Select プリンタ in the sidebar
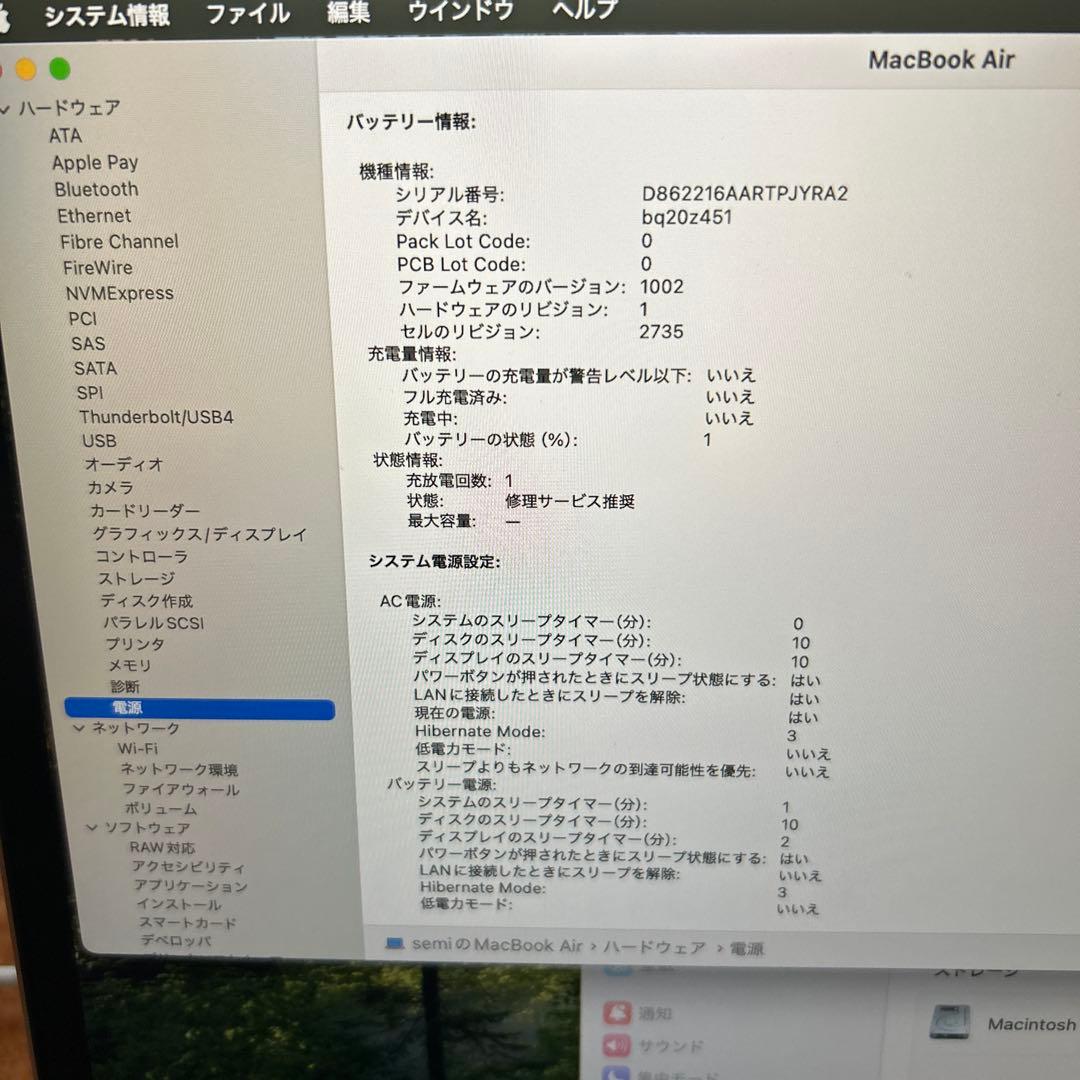The image size is (1080, 1080). [135, 644]
